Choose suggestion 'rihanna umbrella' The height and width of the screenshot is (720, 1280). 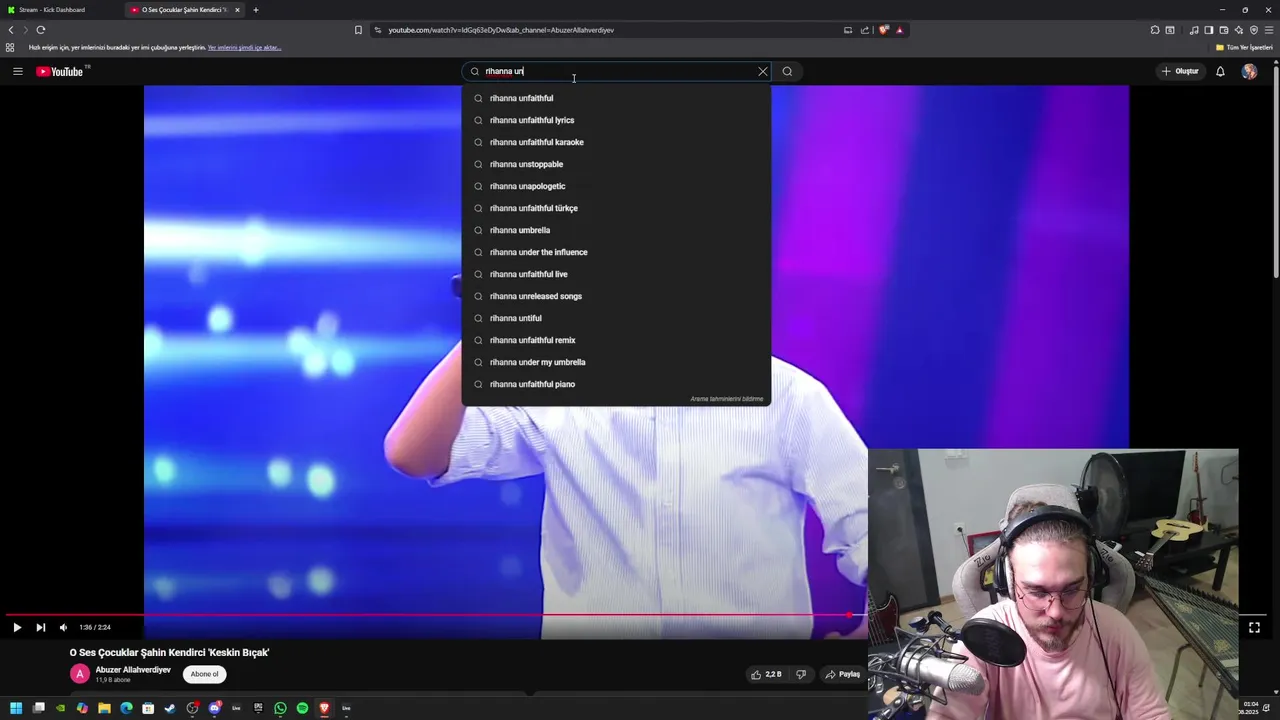[x=616, y=230]
